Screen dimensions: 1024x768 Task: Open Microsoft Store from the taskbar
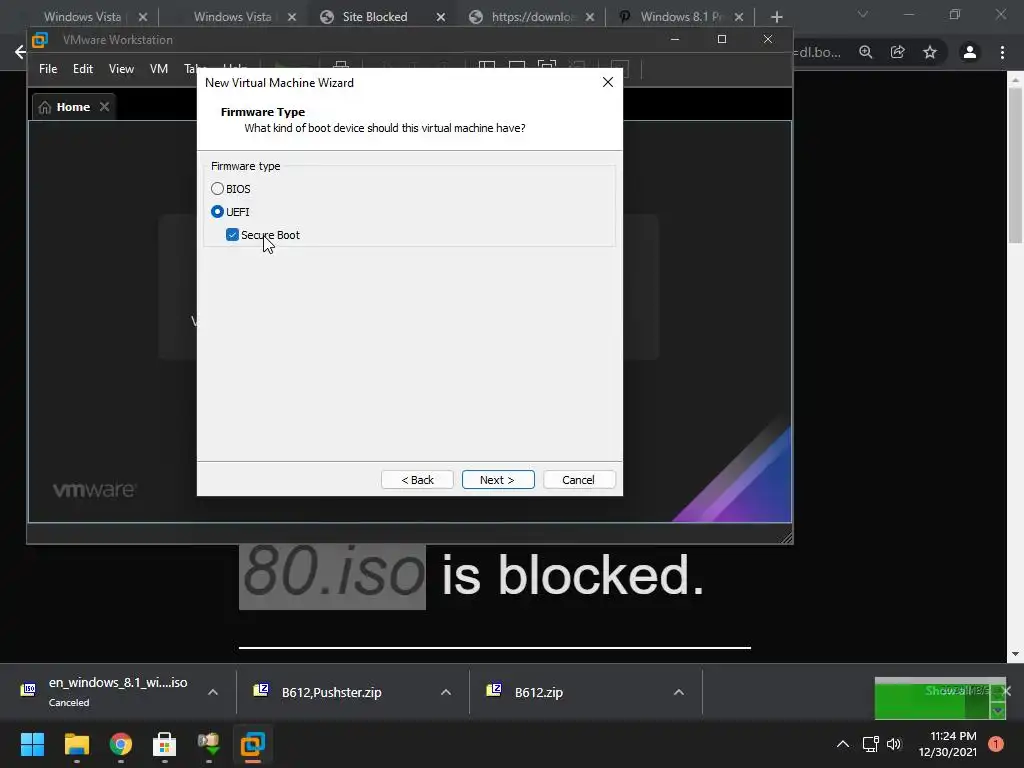point(165,744)
